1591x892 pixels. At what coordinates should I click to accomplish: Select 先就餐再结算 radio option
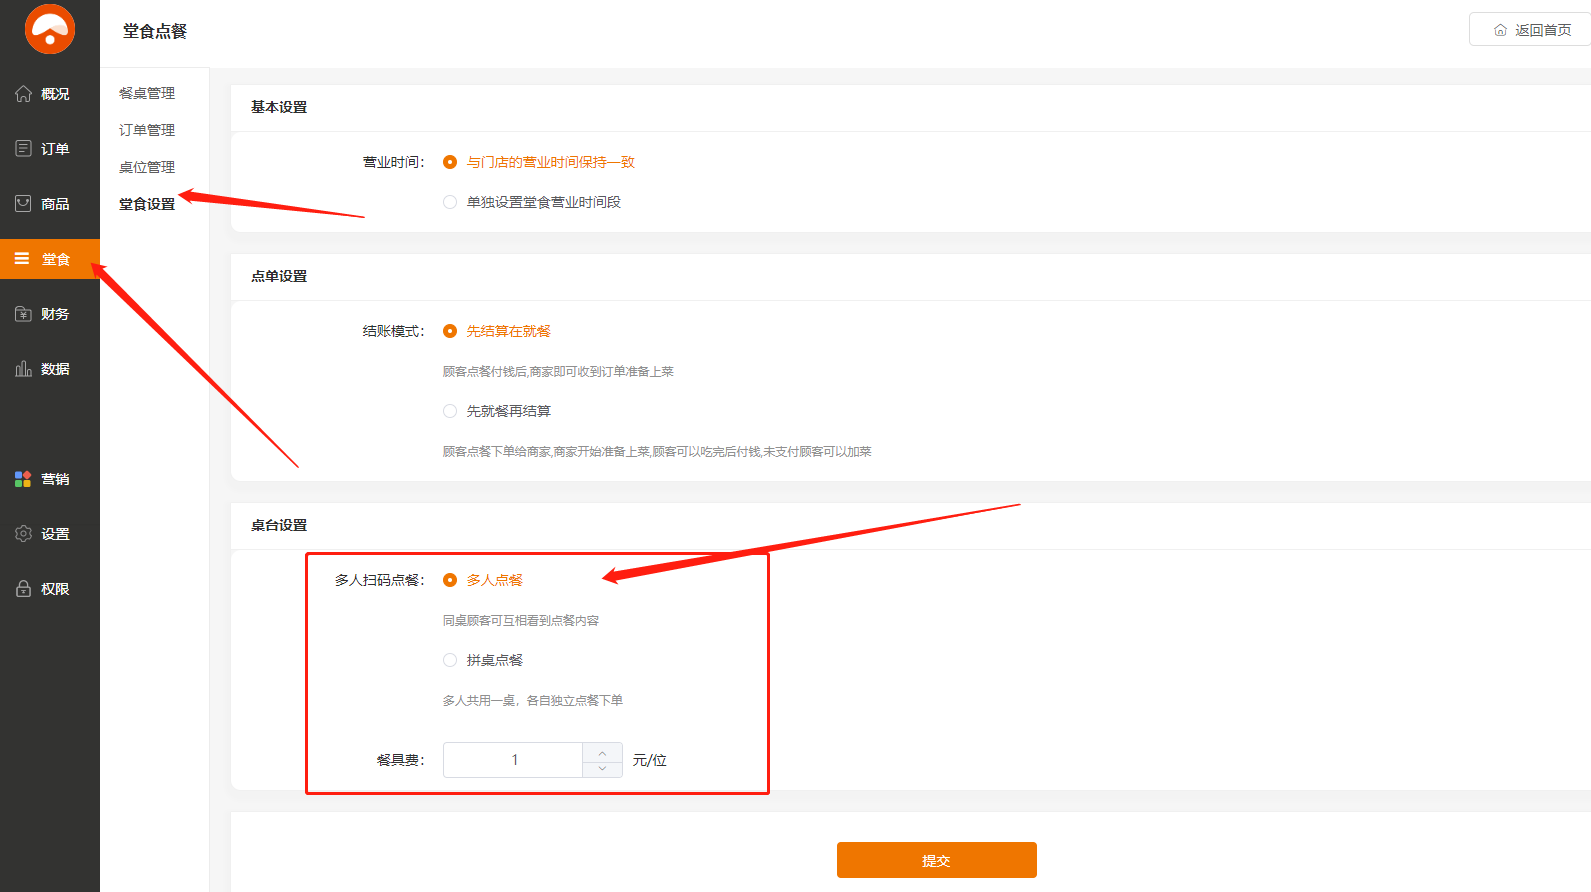450,411
